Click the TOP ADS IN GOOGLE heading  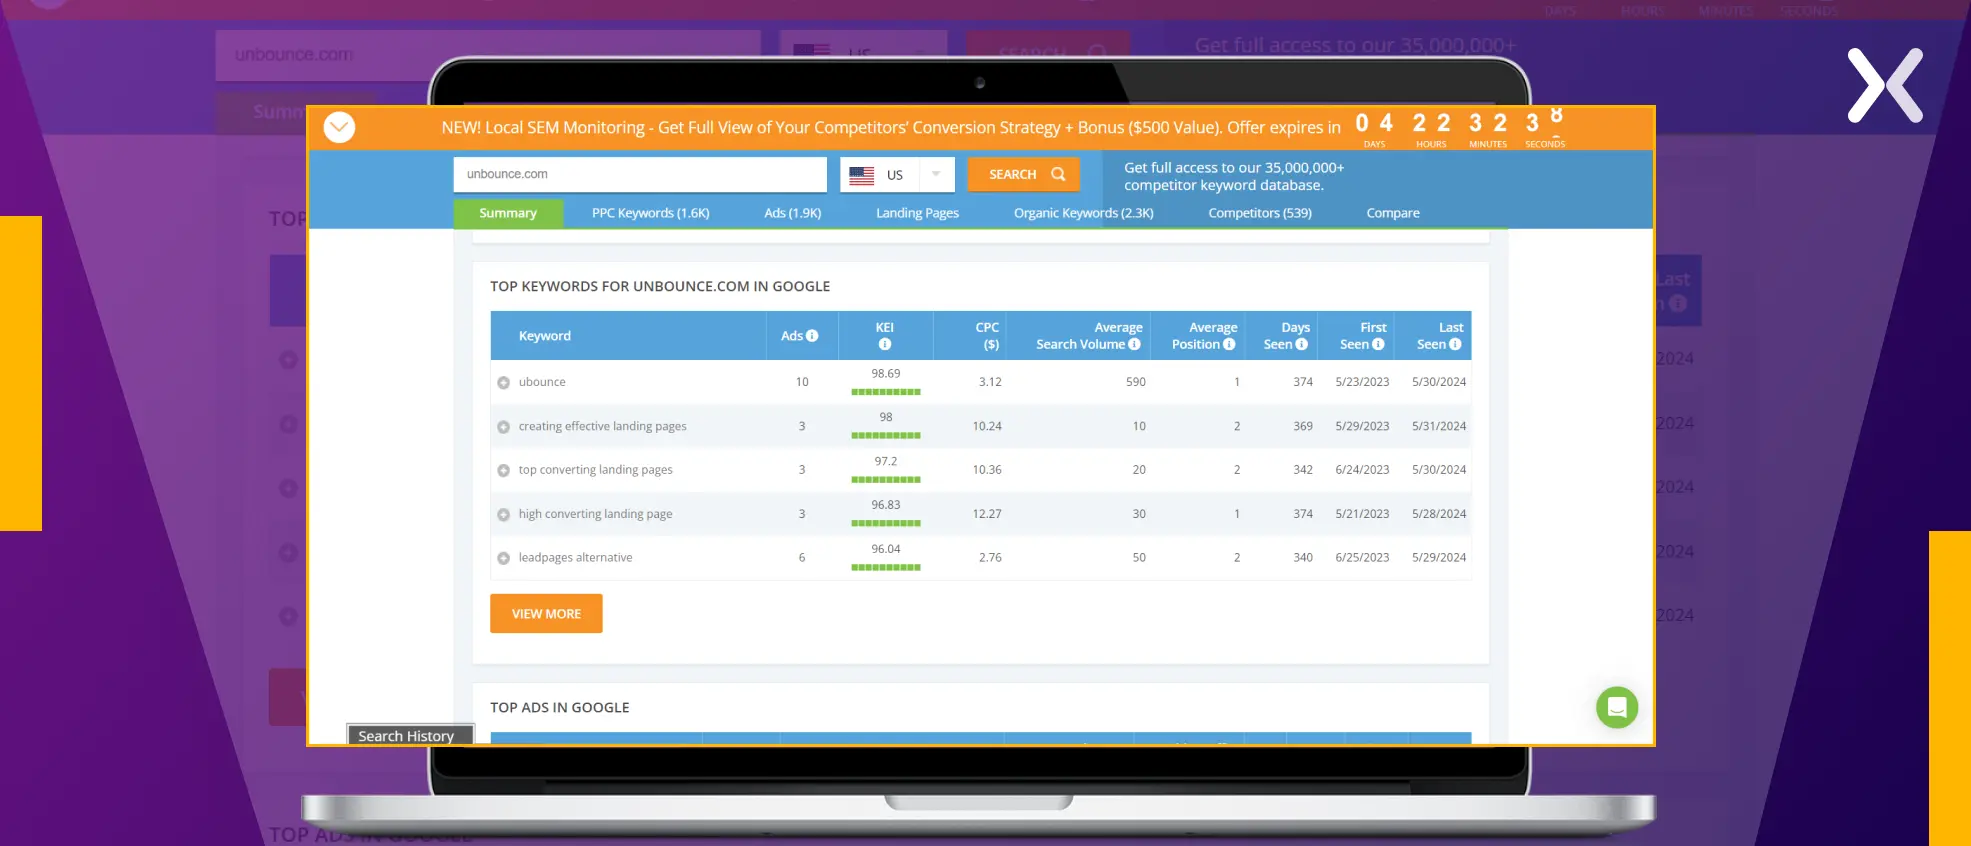point(560,707)
